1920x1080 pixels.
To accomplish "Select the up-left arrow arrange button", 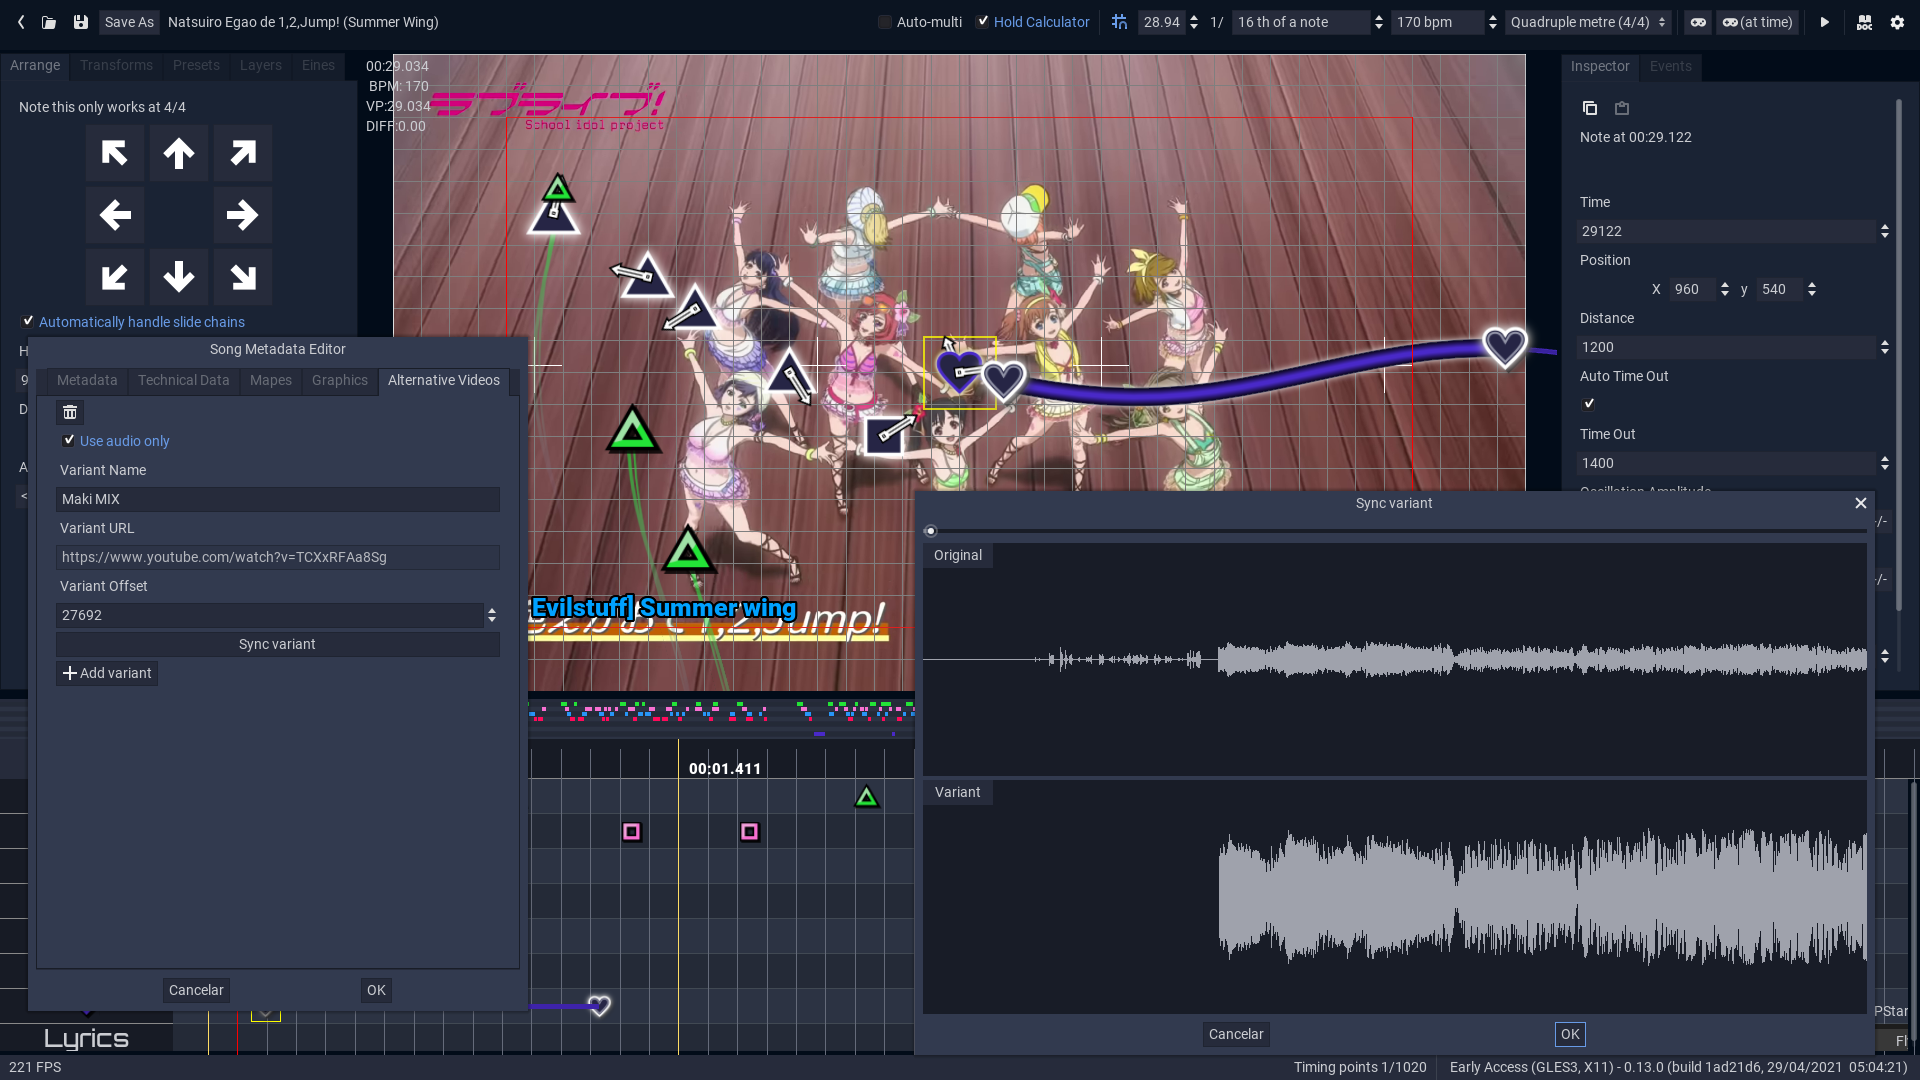I will click(x=115, y=153).
